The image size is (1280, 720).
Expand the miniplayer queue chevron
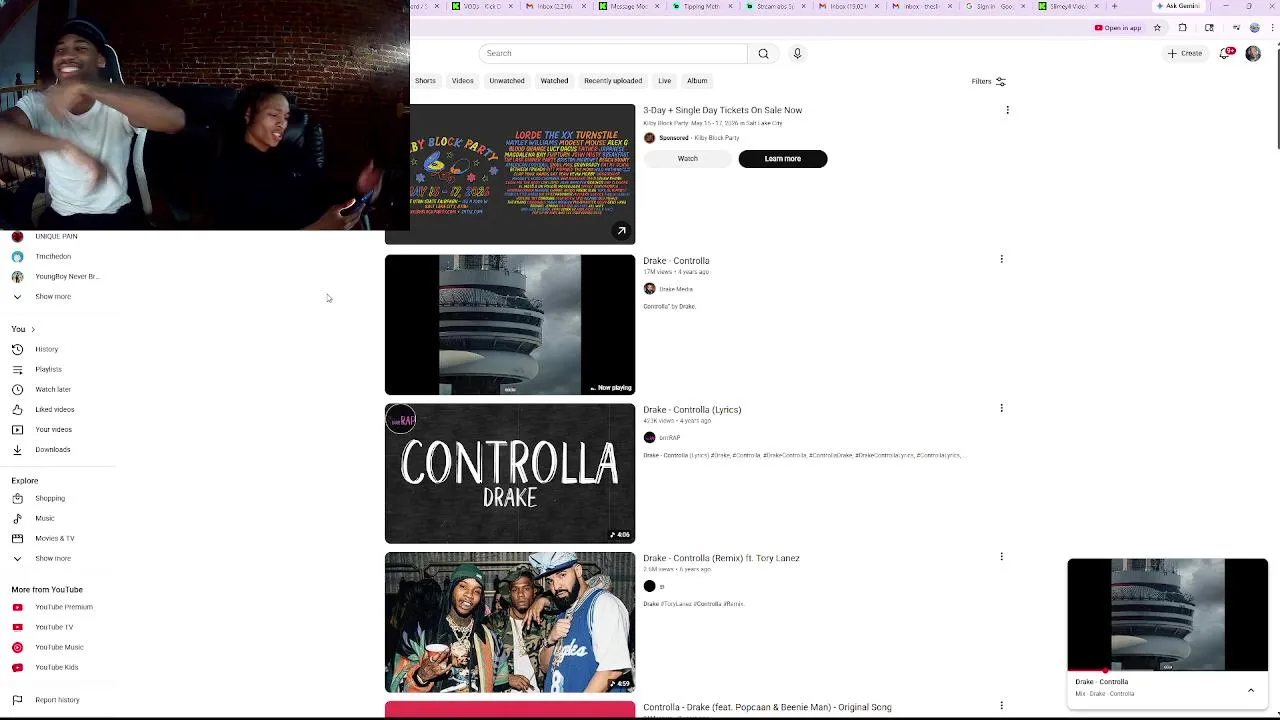click(1250, 690)
